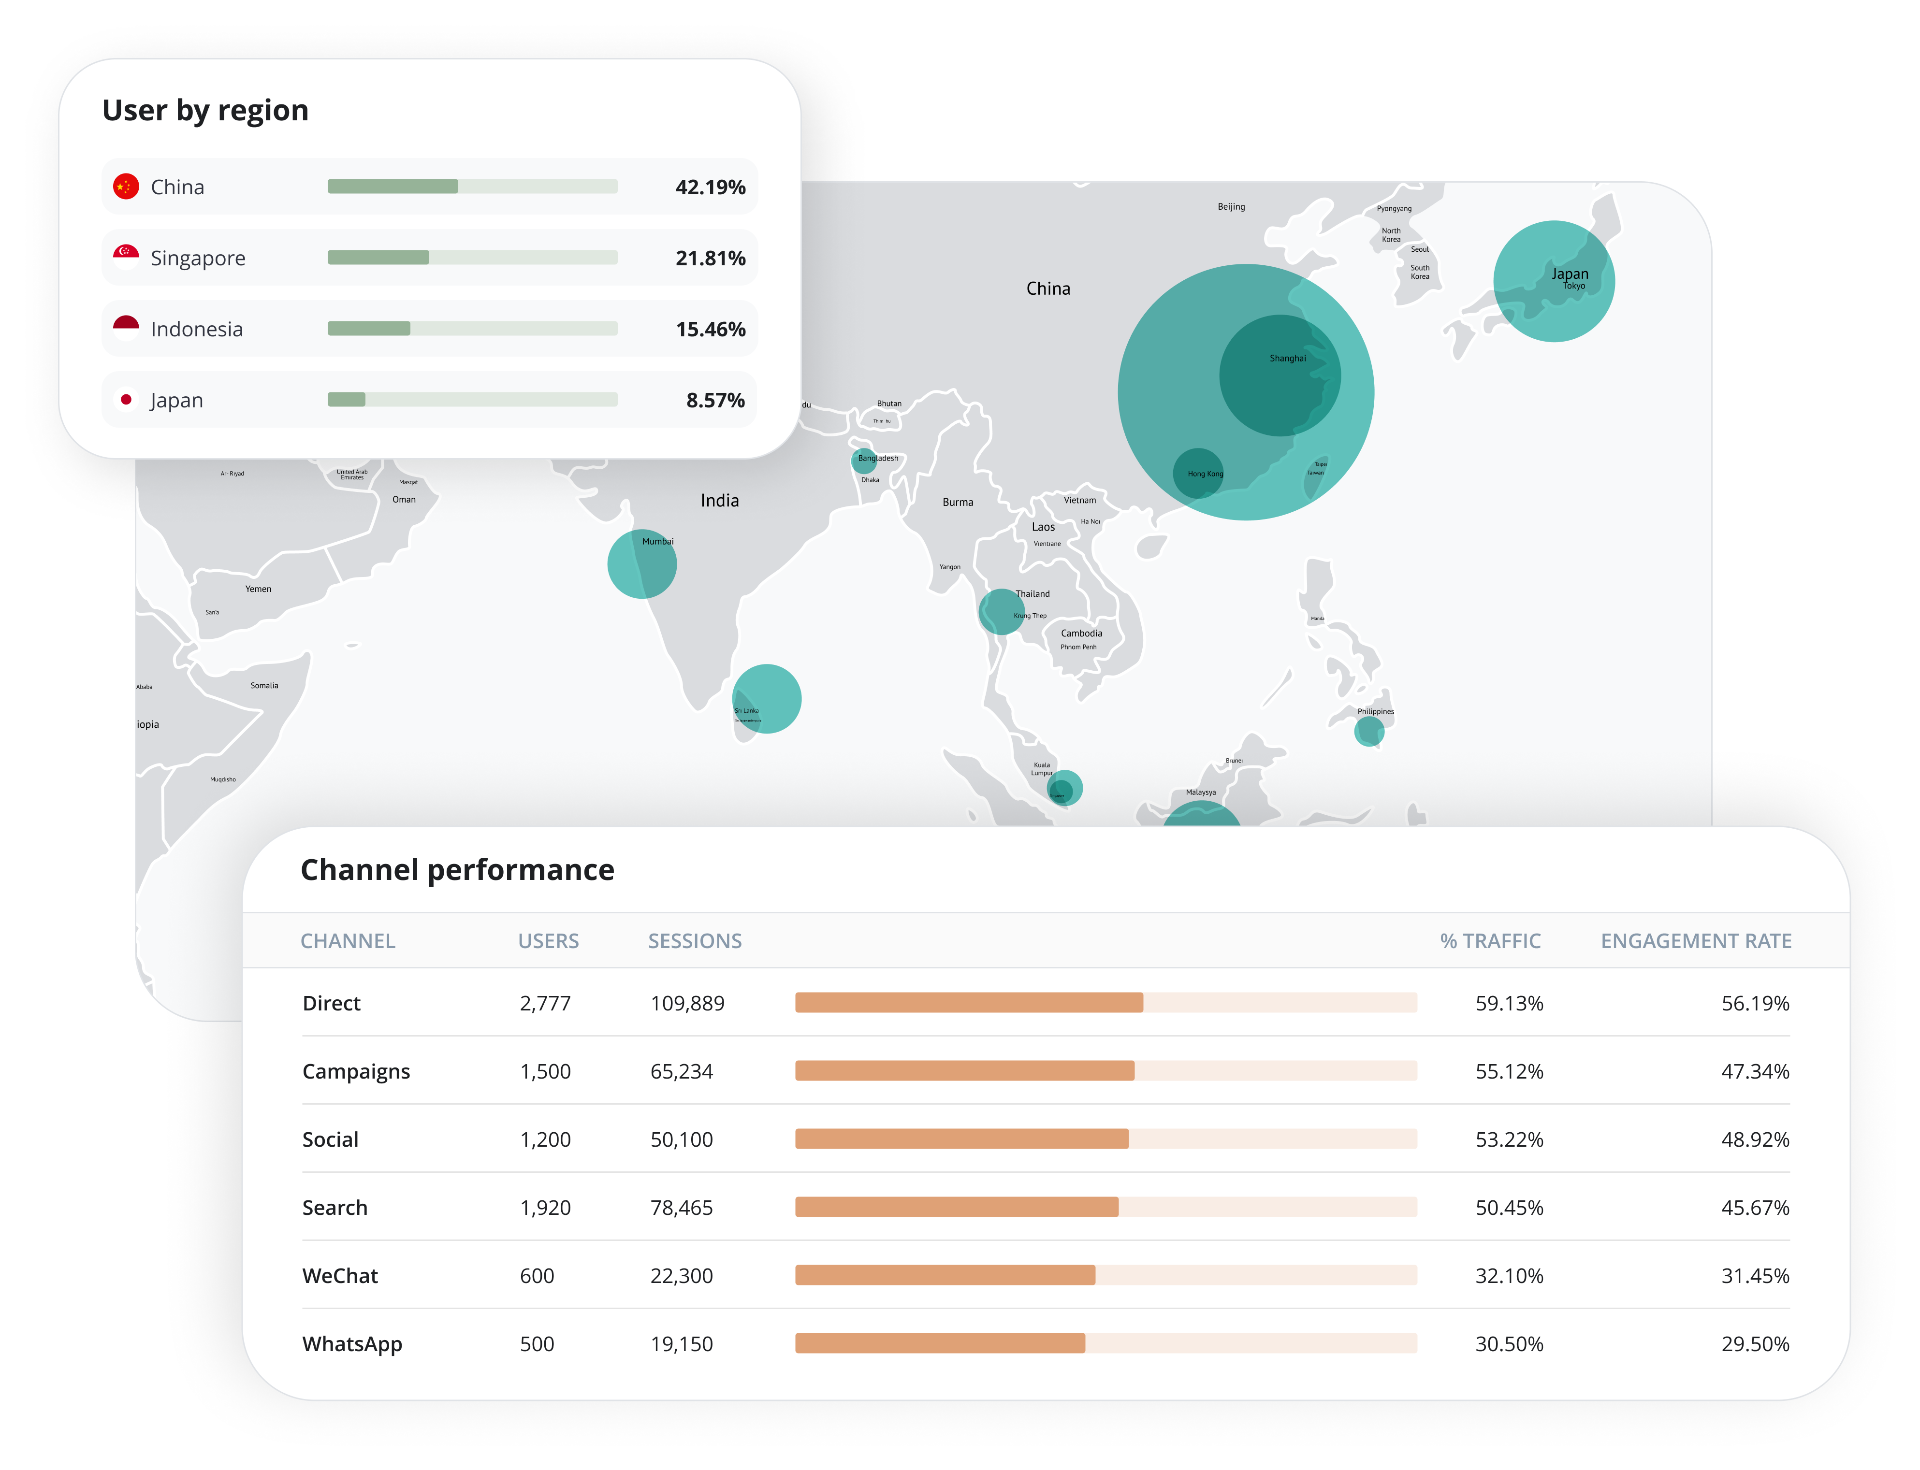The height and width of the screenshot is (1470, 1920).
Task: Click the Japan region progress bar
Action: 473,399
